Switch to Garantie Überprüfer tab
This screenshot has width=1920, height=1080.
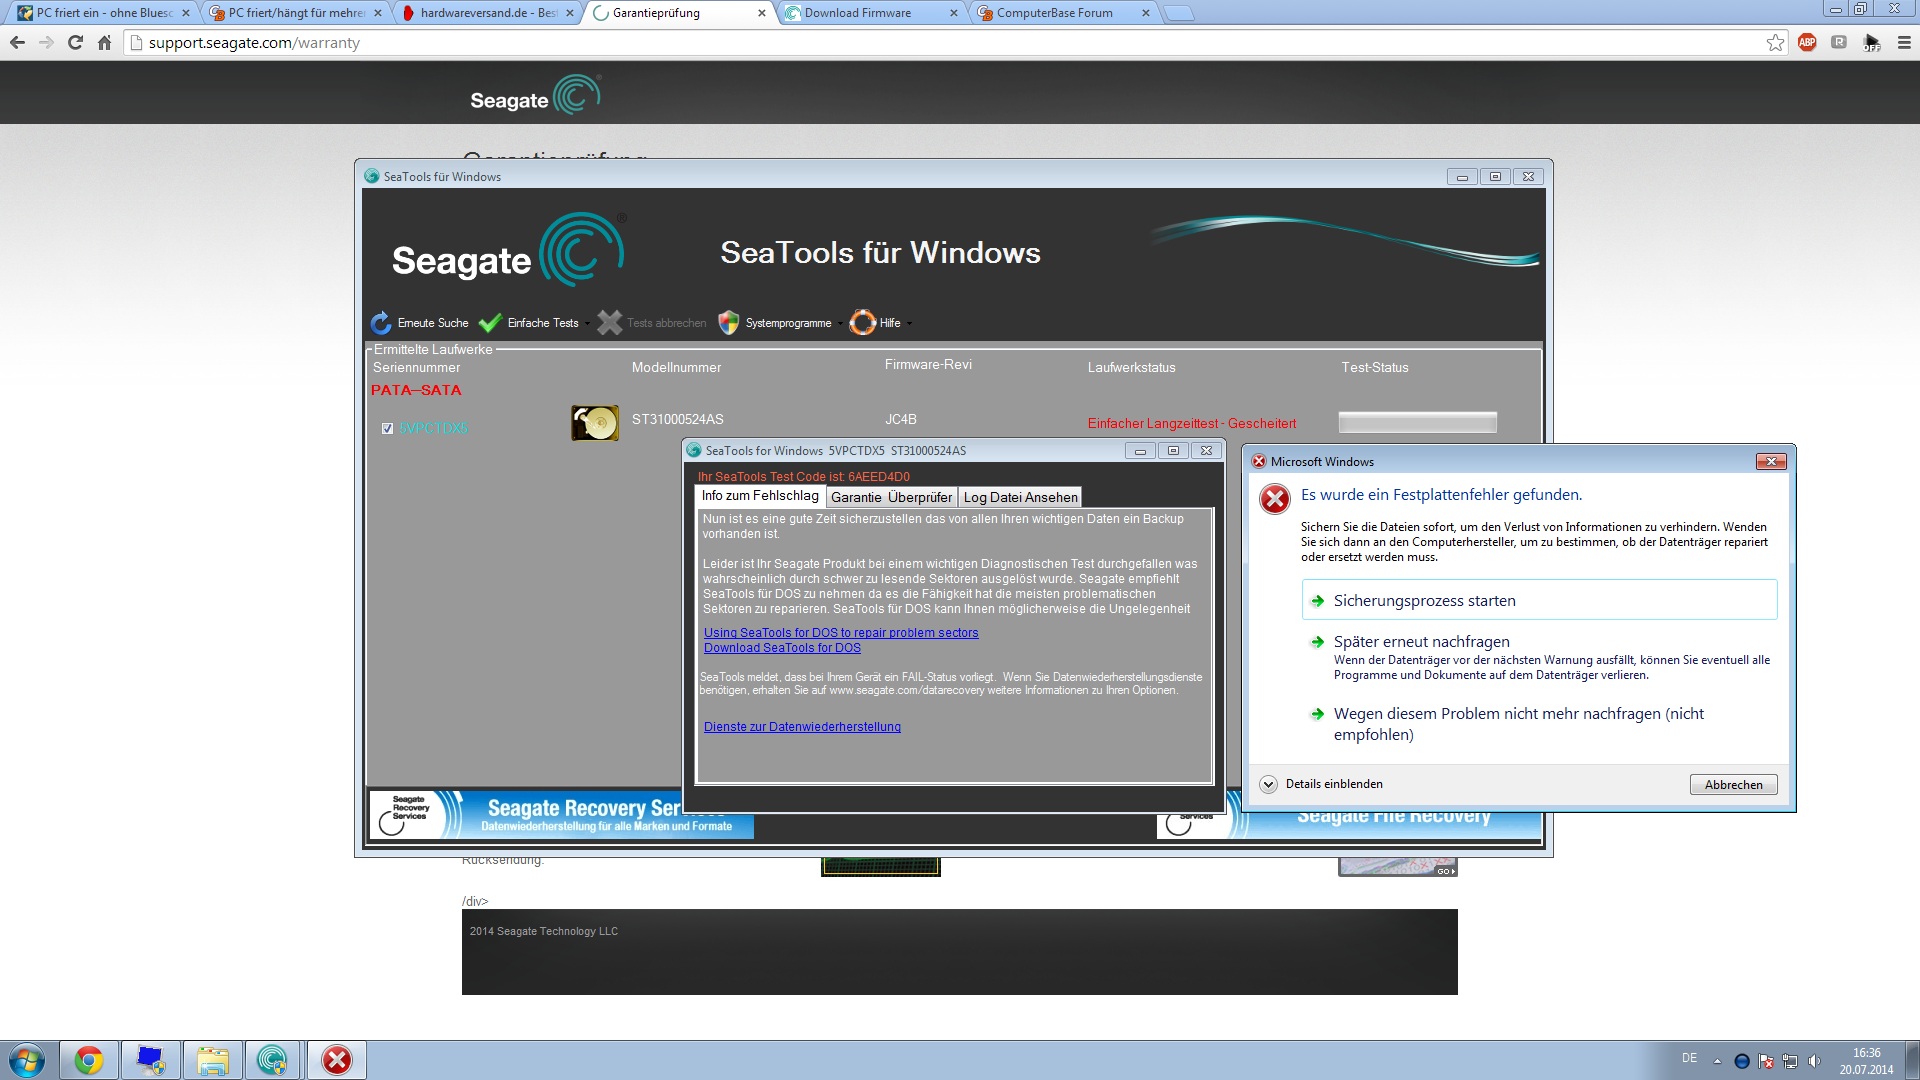(891, 497)
